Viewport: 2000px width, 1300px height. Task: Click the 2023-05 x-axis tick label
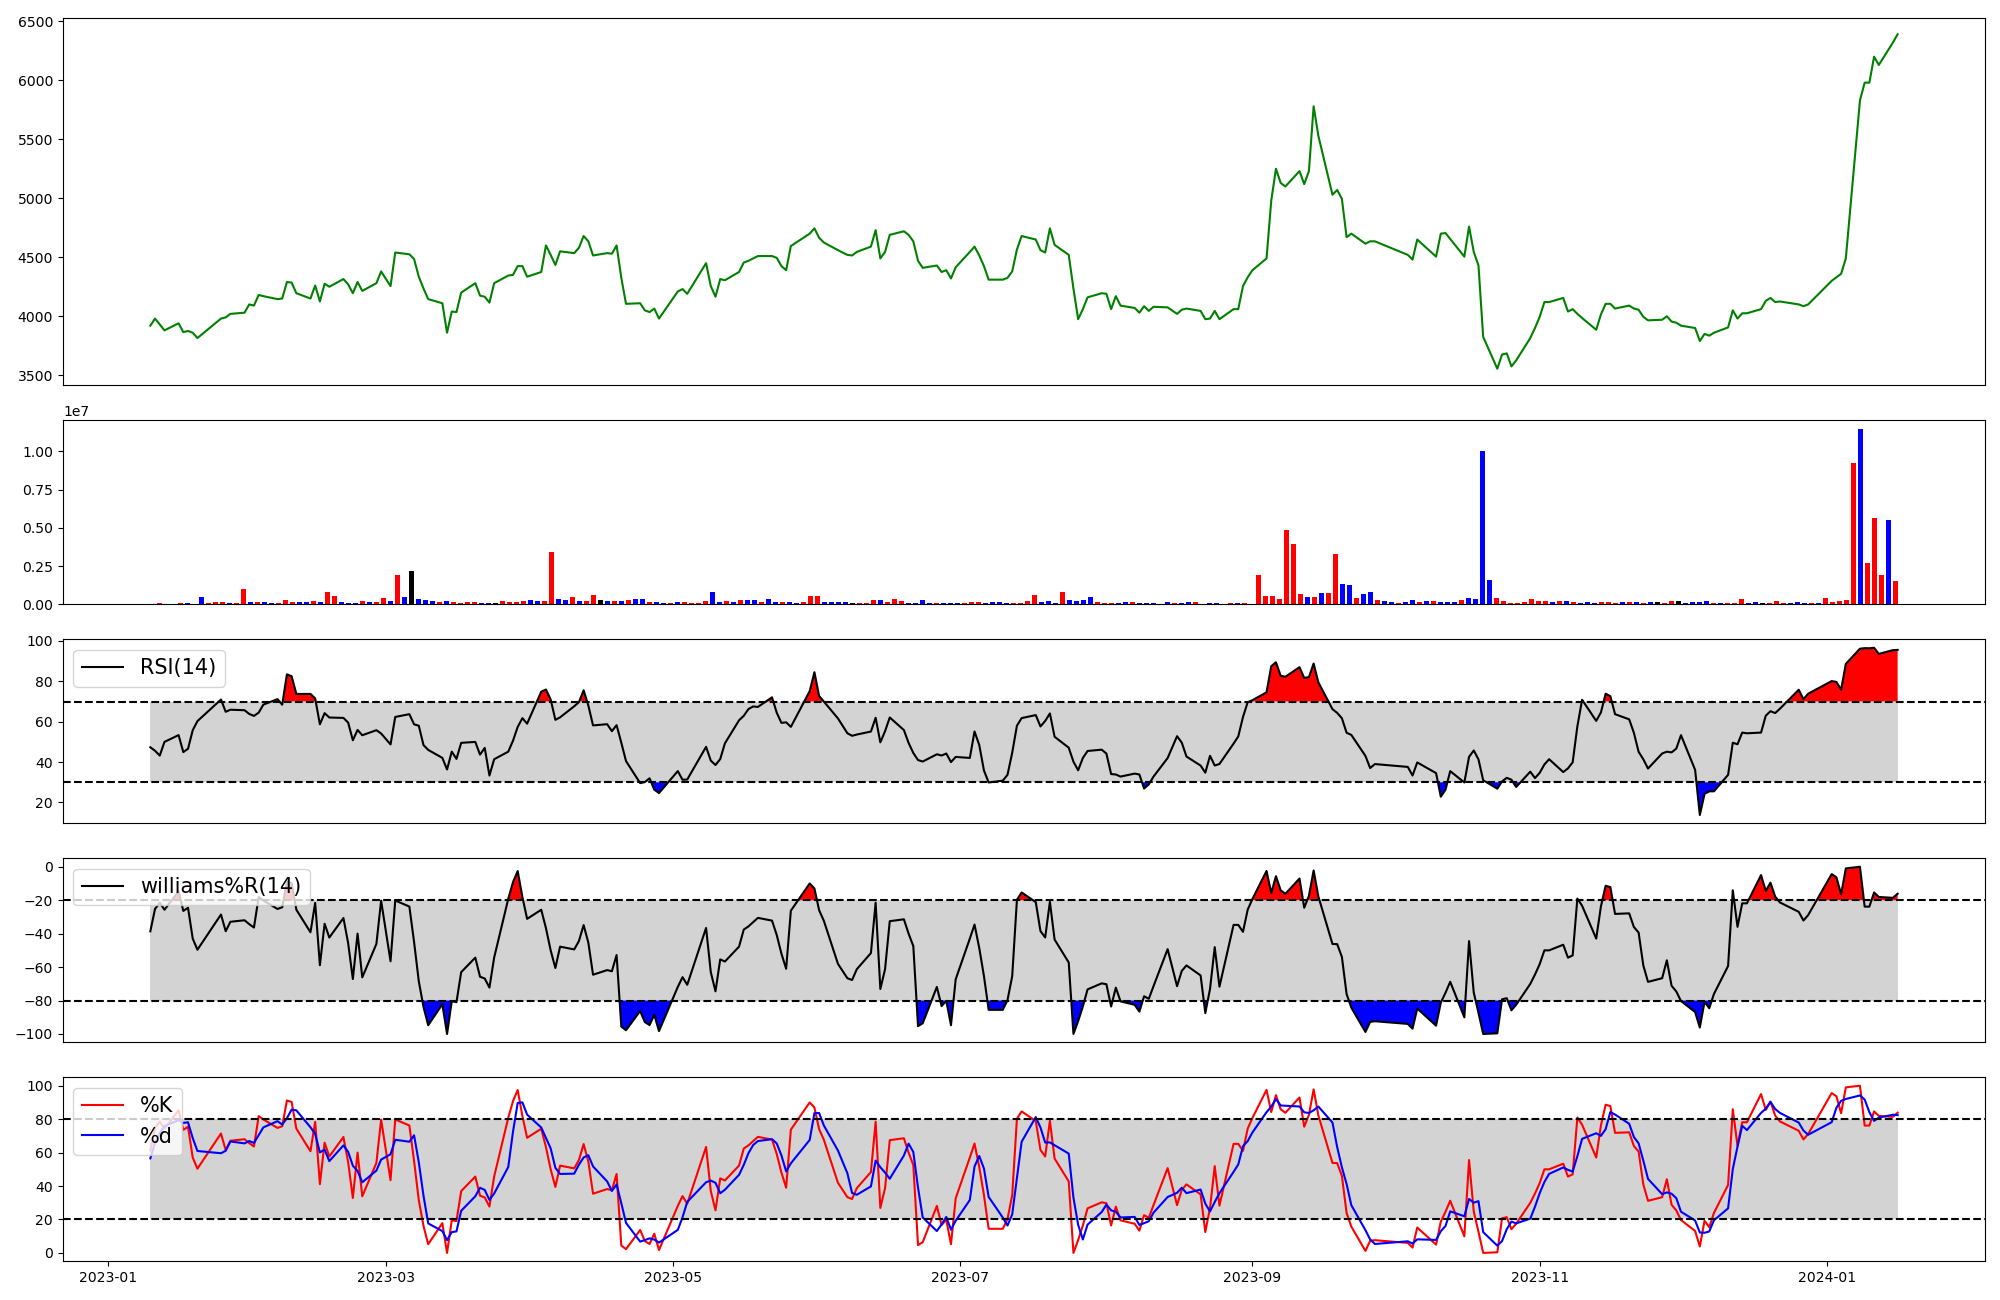673,1277
